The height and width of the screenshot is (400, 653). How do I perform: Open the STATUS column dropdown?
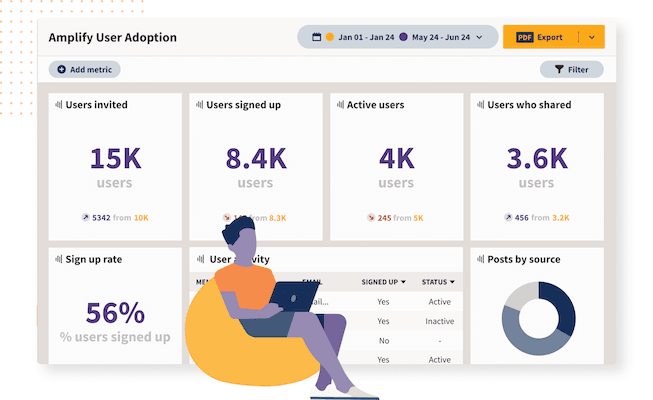452,283
